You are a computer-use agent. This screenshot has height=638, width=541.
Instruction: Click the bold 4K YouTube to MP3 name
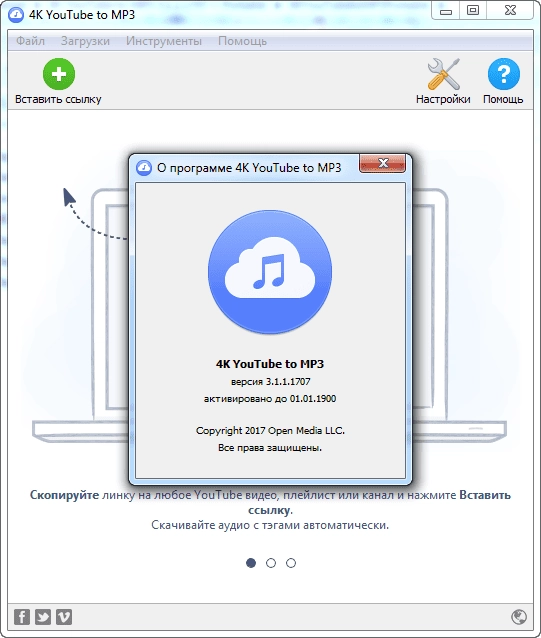coord(270,364)
